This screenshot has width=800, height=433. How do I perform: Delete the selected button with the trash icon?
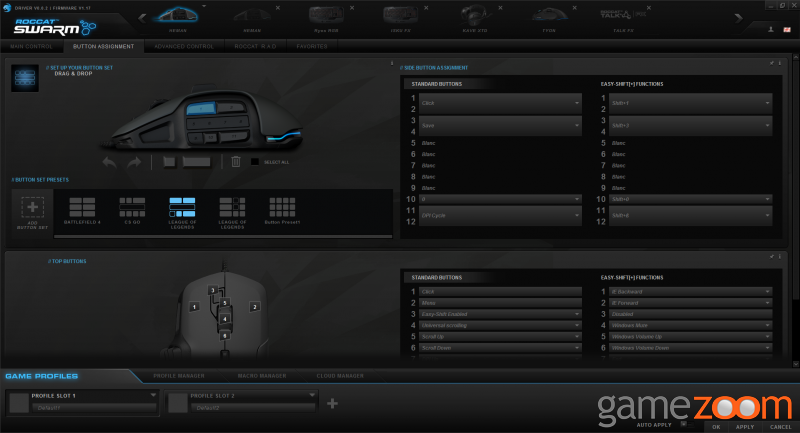click(236, 162)
